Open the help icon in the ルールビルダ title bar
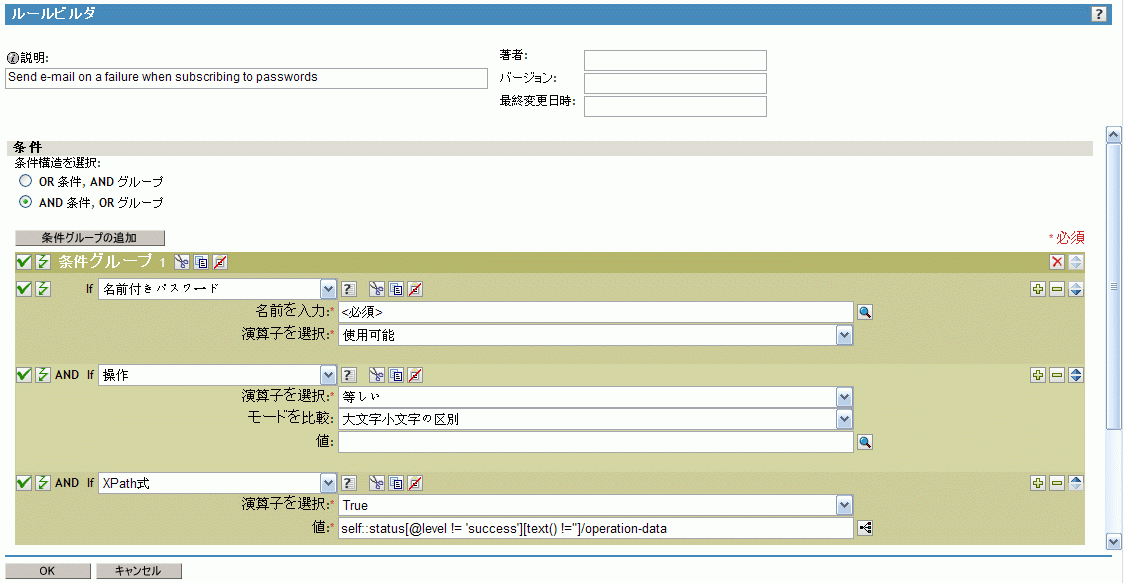The image size is (1124, 583). point(1098,14)
